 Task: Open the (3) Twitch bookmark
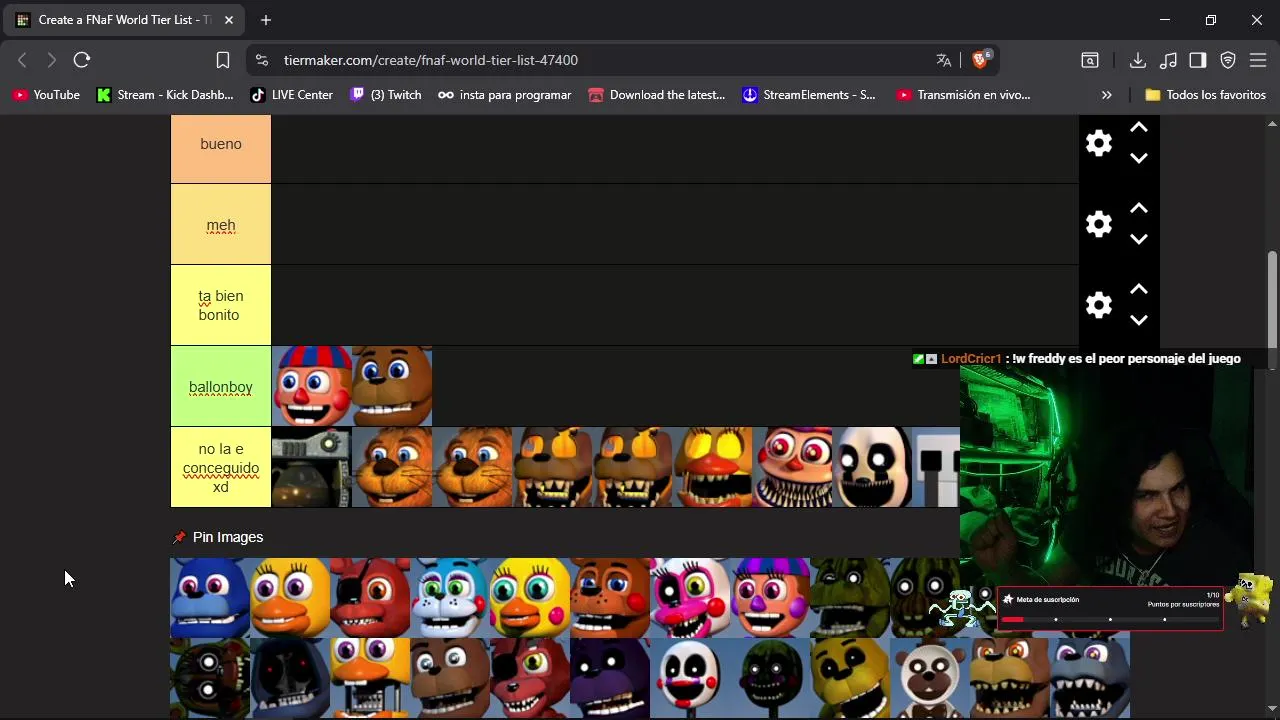click(386, 95)
